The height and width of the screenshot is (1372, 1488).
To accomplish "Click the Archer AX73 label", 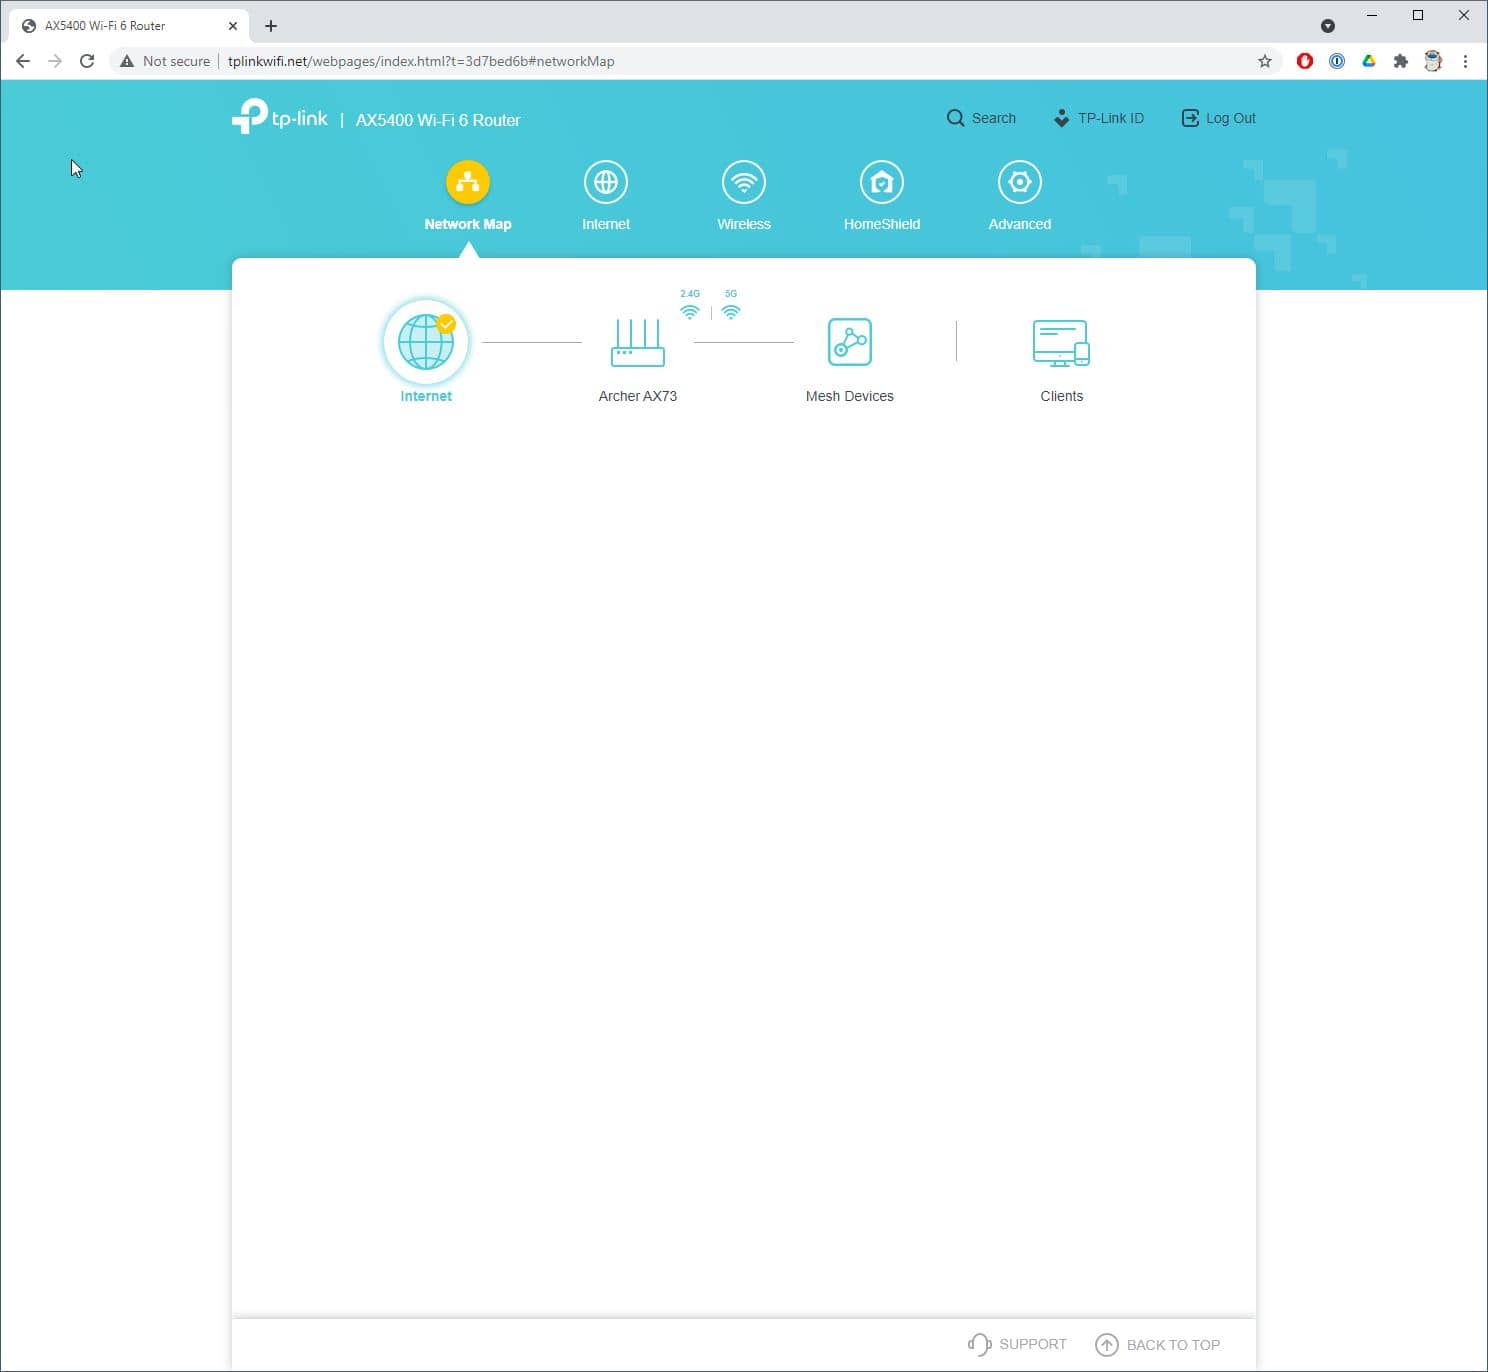I will 638,396.
